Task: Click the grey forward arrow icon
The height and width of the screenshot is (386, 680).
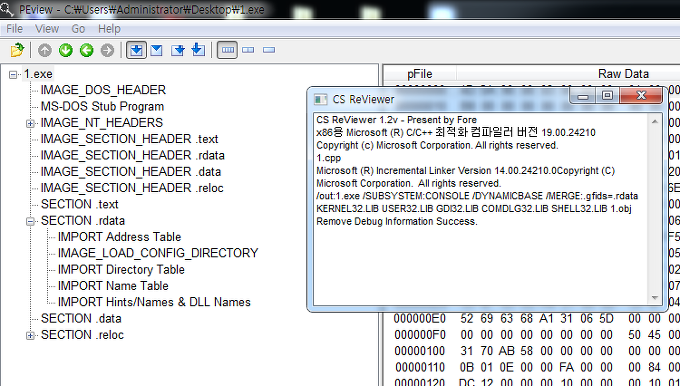Action: pyautogui.click(x=107, y=50)
